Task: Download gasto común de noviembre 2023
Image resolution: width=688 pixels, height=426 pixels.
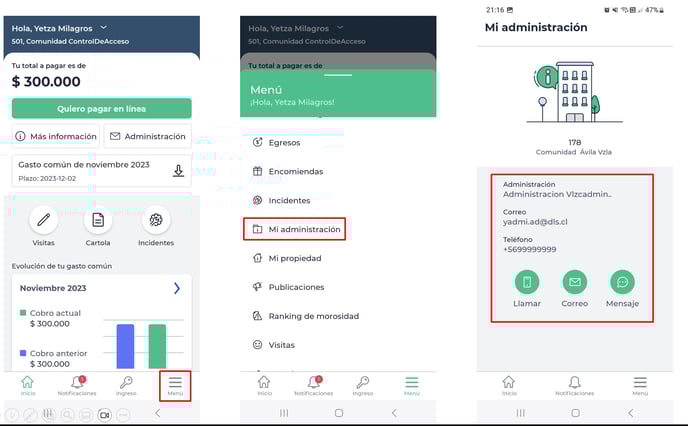Action: 178,170
